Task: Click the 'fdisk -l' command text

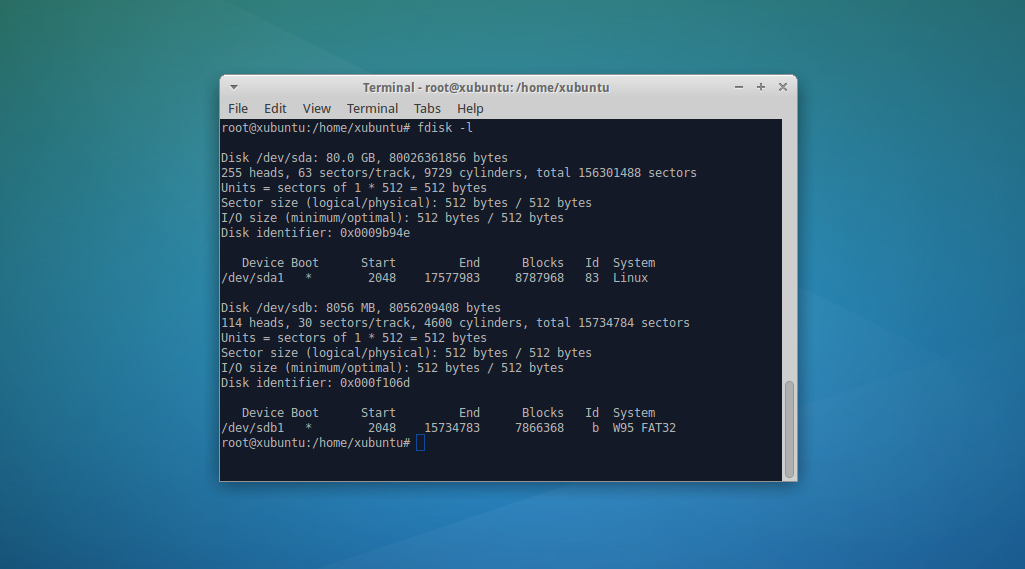Action: click(445, 128)
